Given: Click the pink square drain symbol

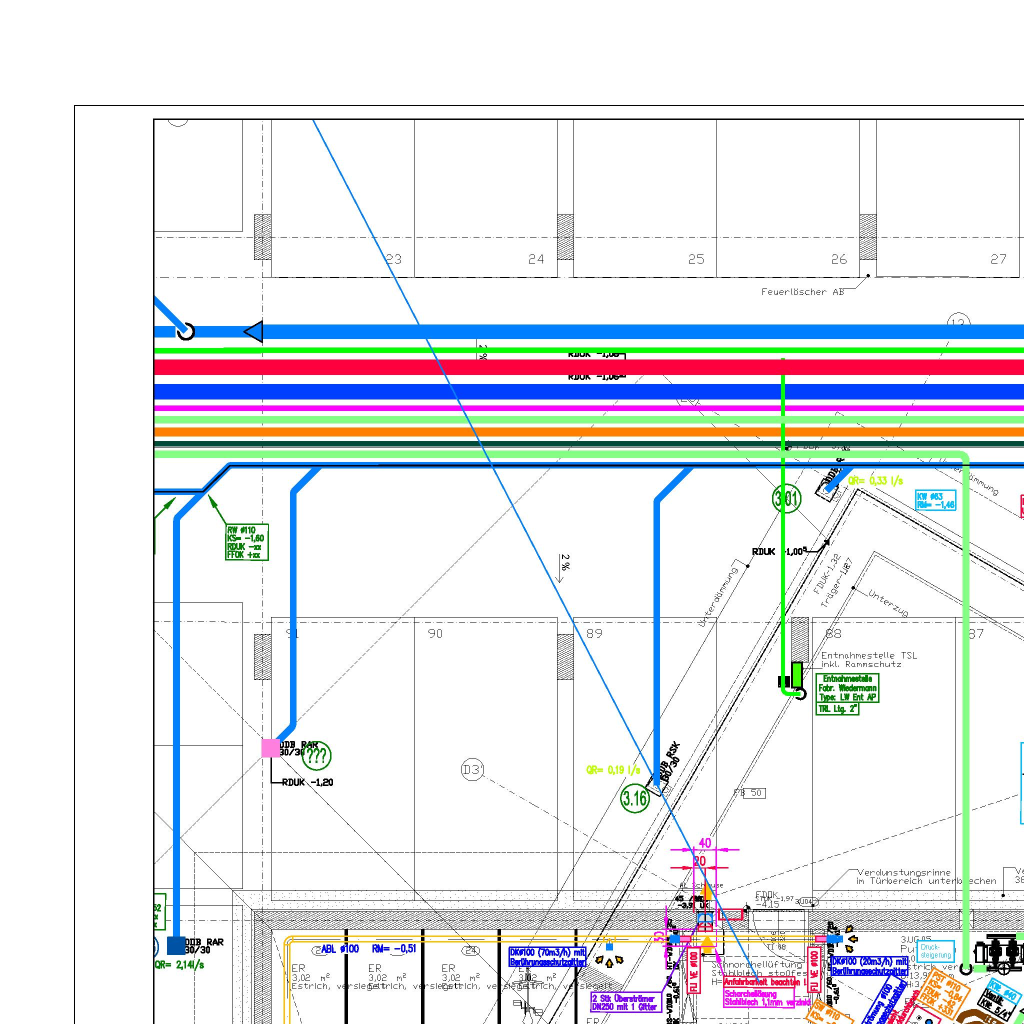Looking at the screenshot, I should pyautogui.click(x=270, y=748).
